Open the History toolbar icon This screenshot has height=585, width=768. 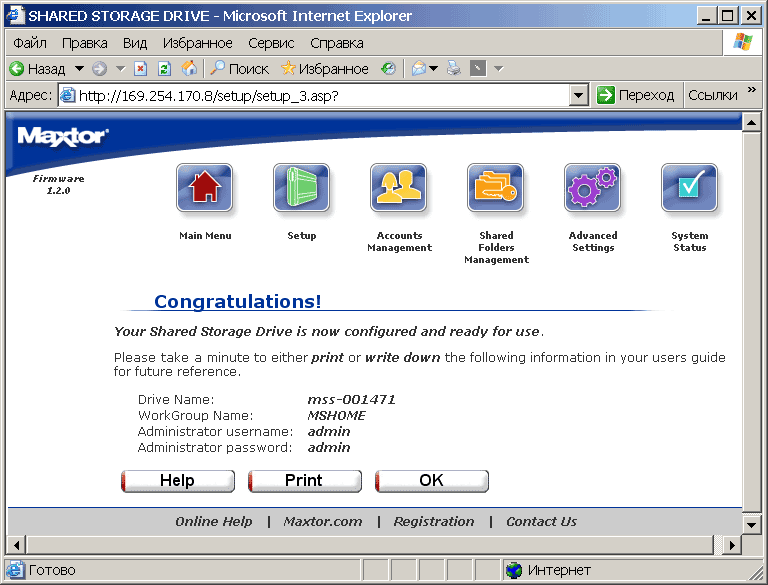(x=388, y=69)
